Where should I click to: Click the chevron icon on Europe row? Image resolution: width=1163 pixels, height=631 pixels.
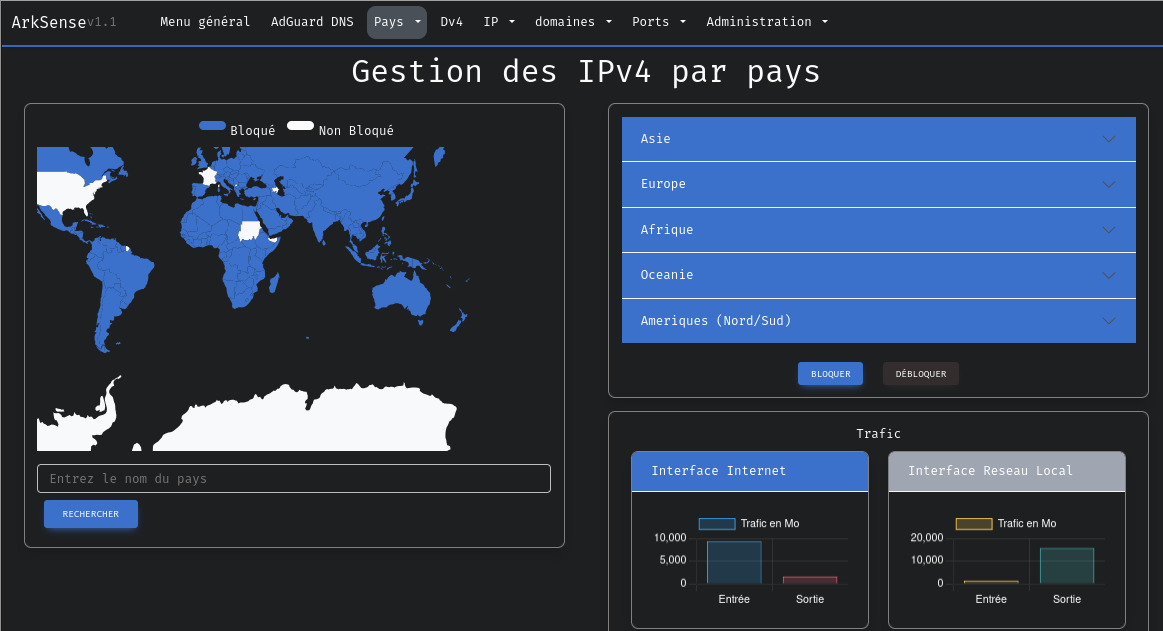point(1109,185)
